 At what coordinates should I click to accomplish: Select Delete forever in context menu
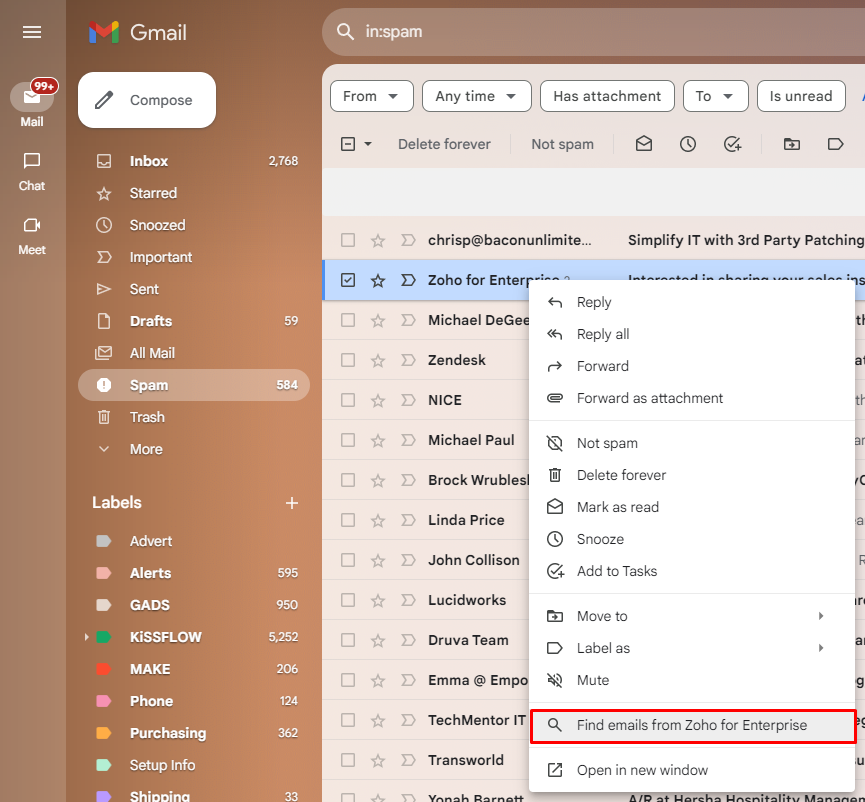pyautogui.click(x=692, y=475)
